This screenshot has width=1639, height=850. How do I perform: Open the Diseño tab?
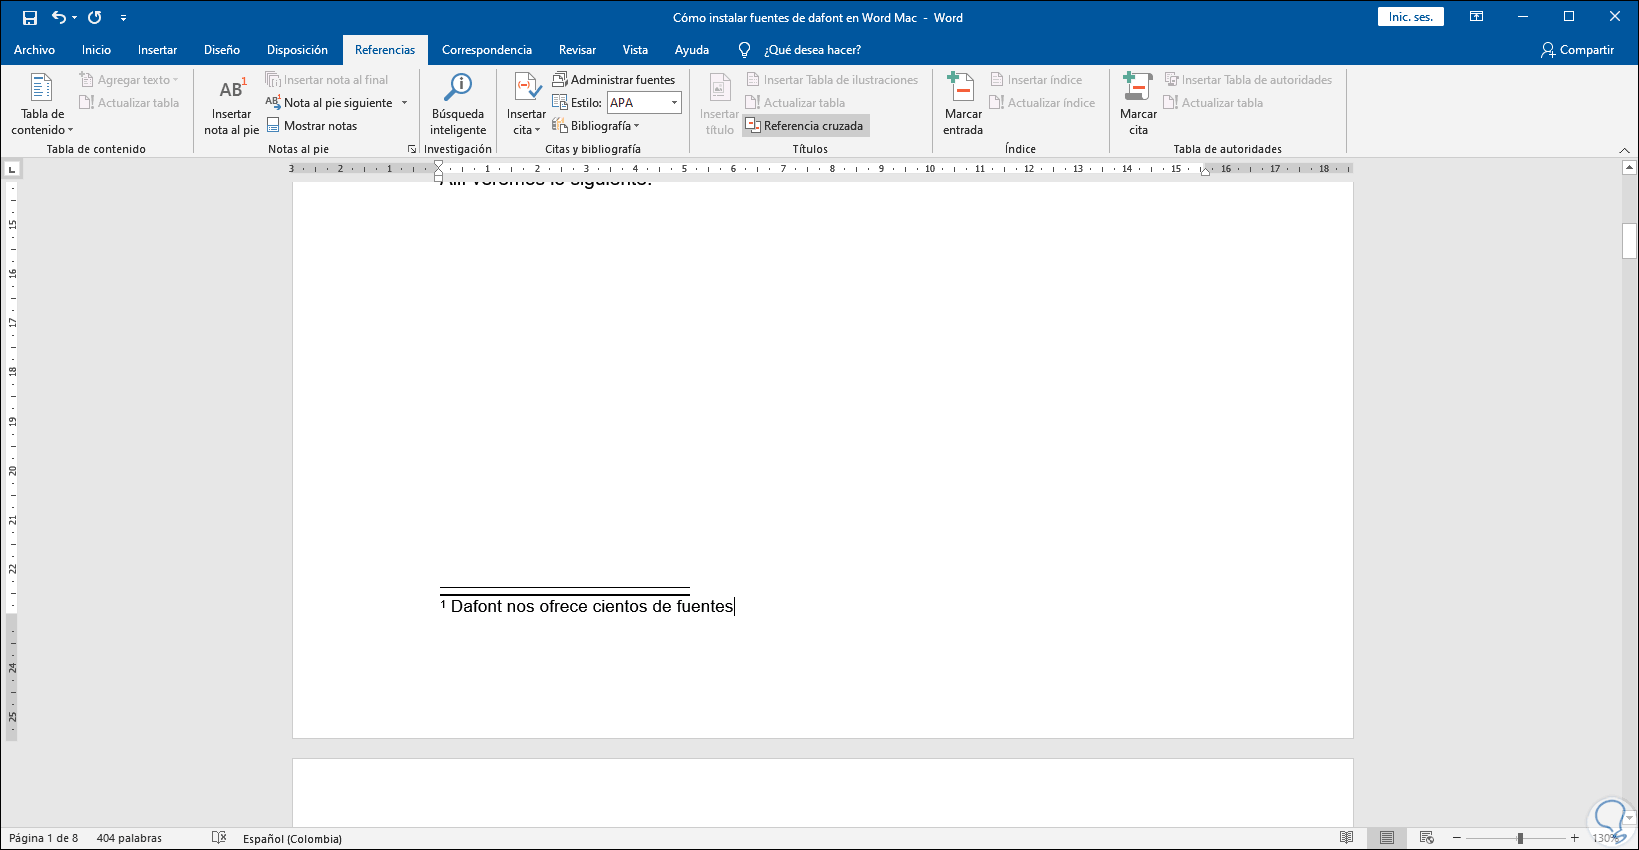222,50
